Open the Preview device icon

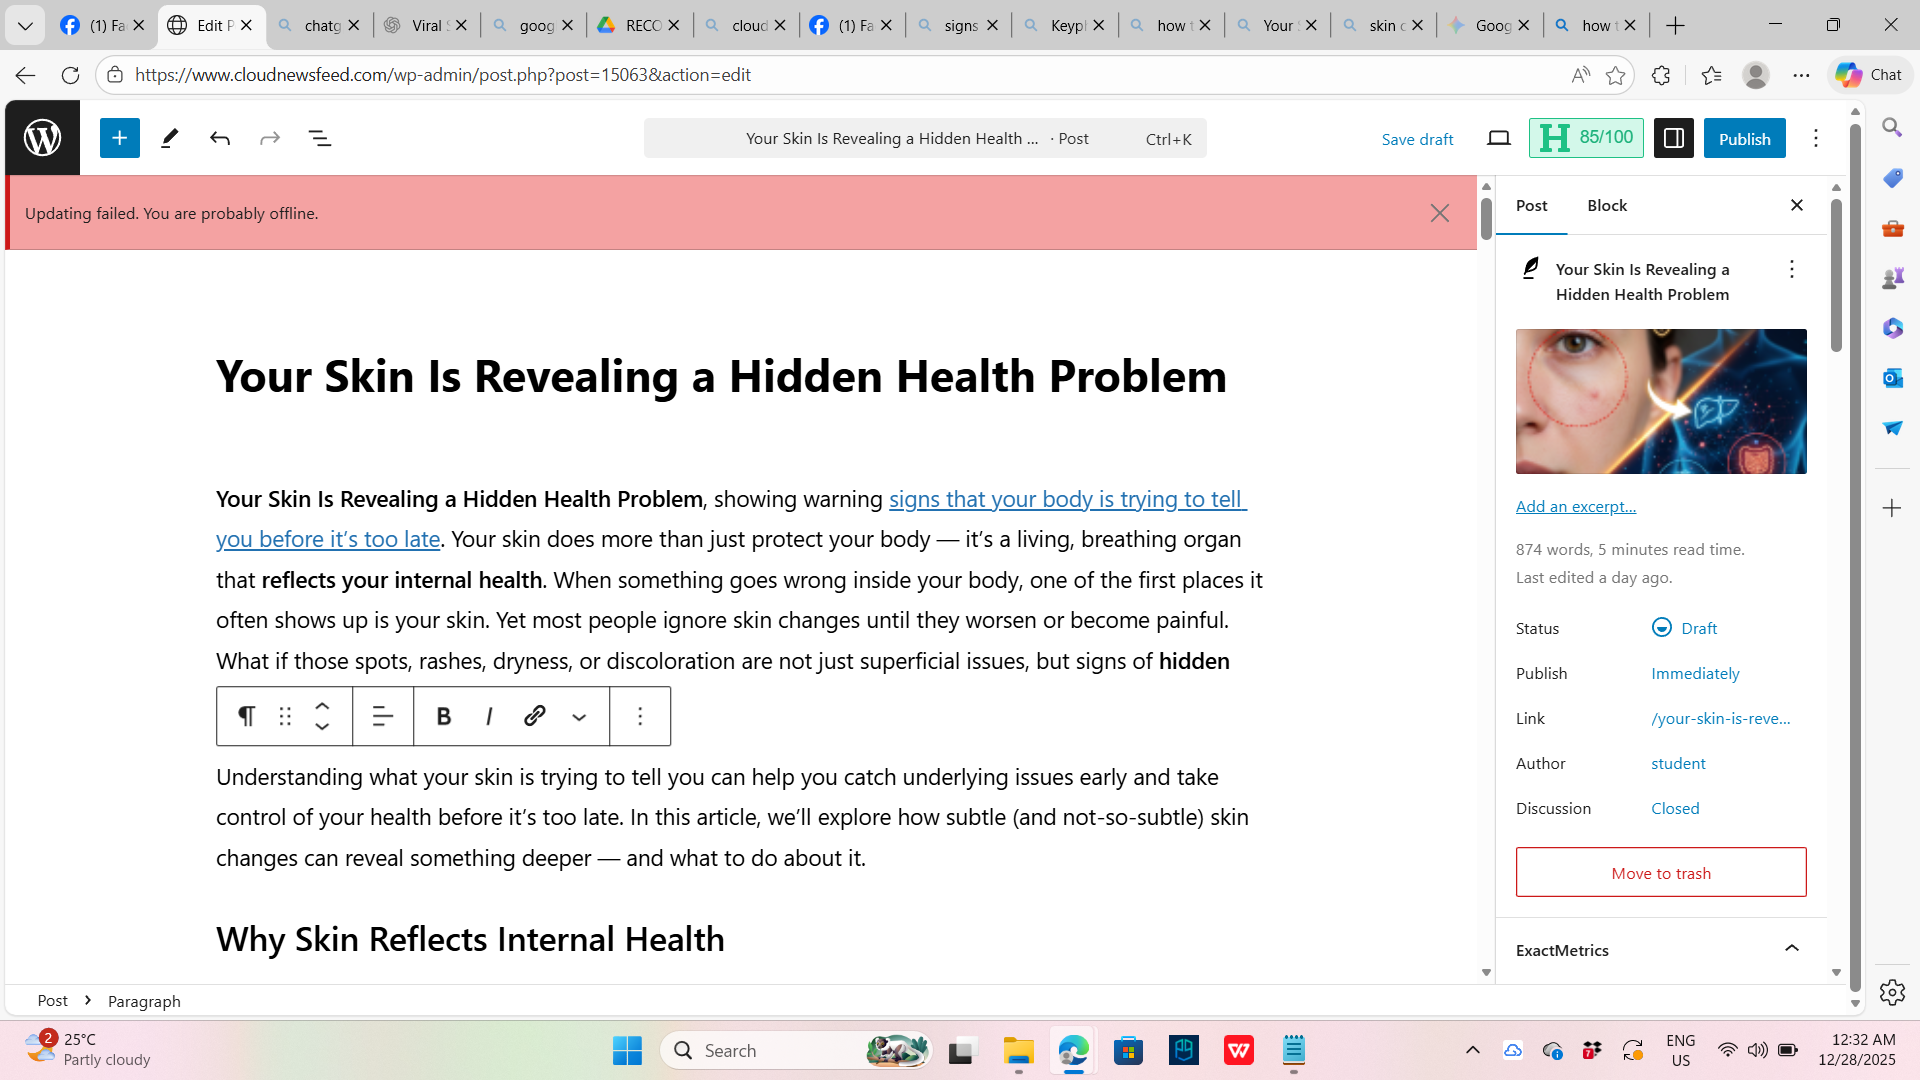[1498, 138]
